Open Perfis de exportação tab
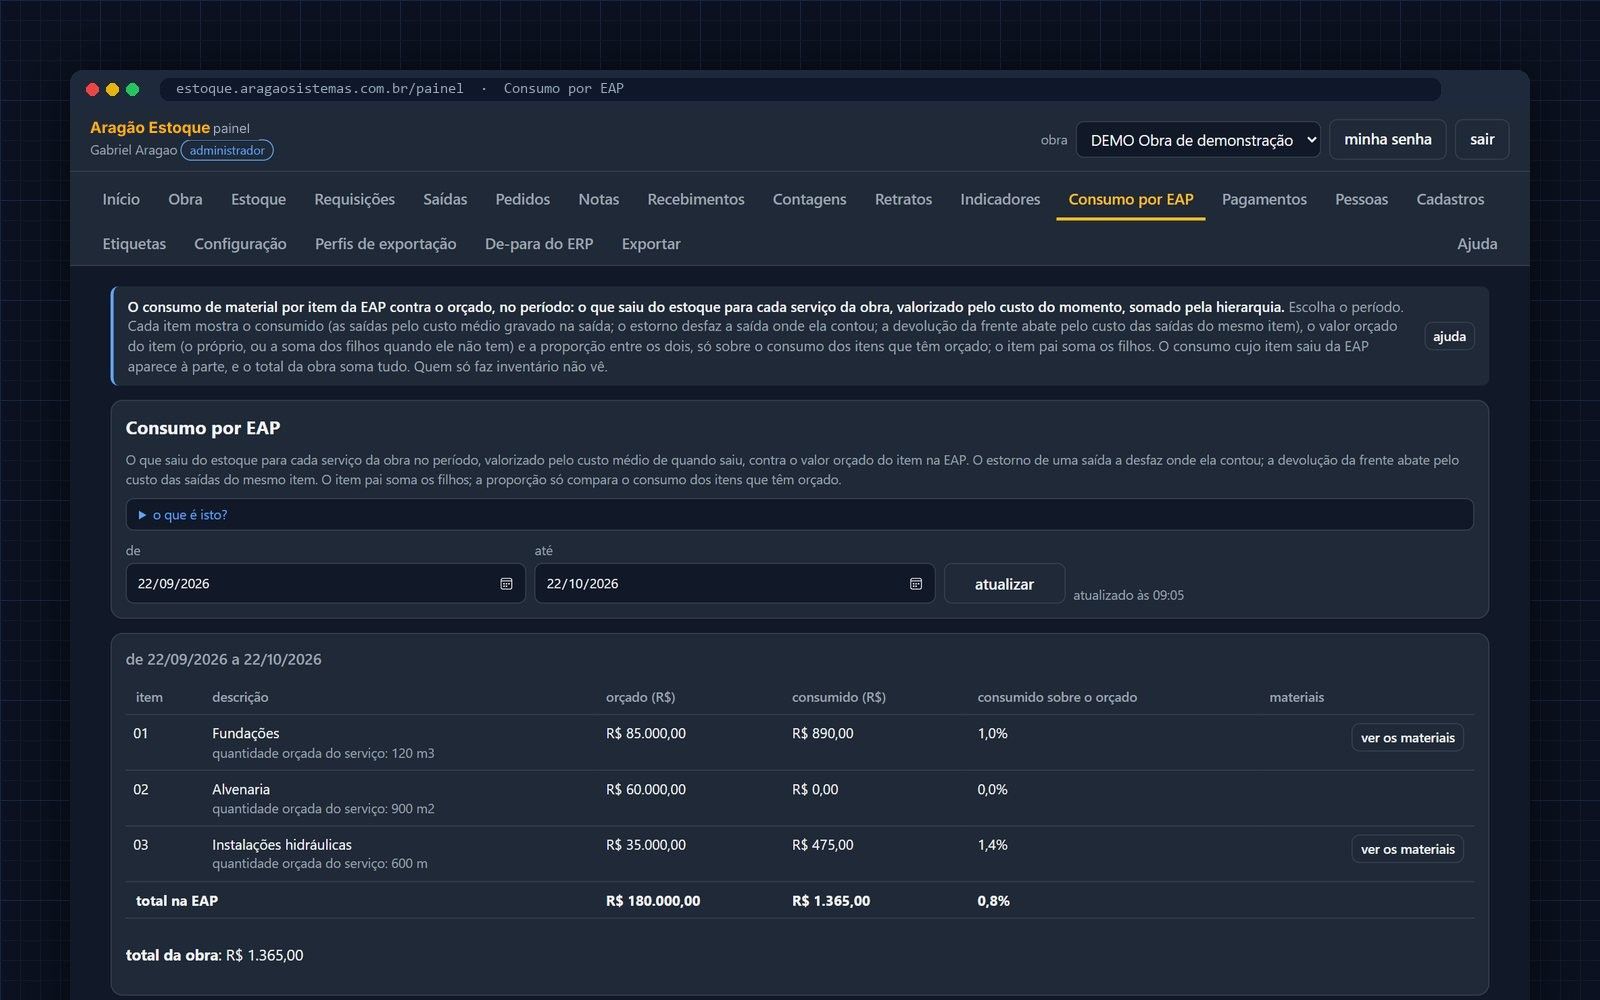 385,244
